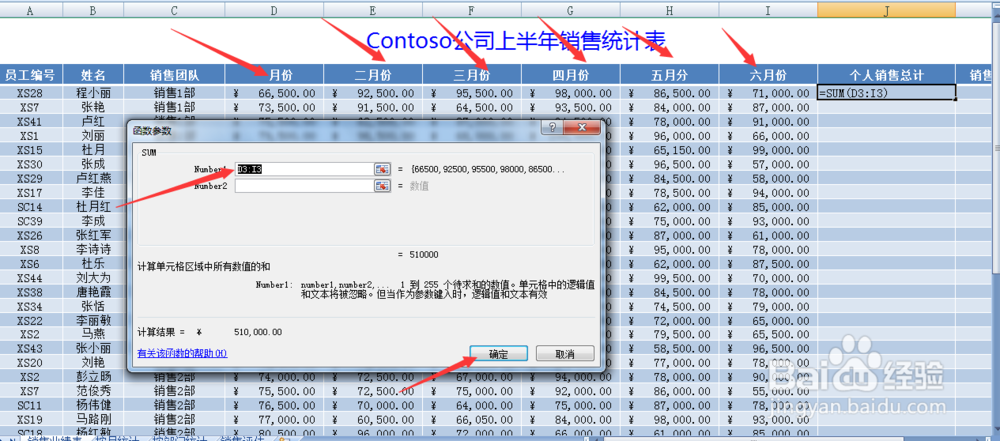Select name cell 范俊秀
The image size is (1000, 441).
pos(93,391)
